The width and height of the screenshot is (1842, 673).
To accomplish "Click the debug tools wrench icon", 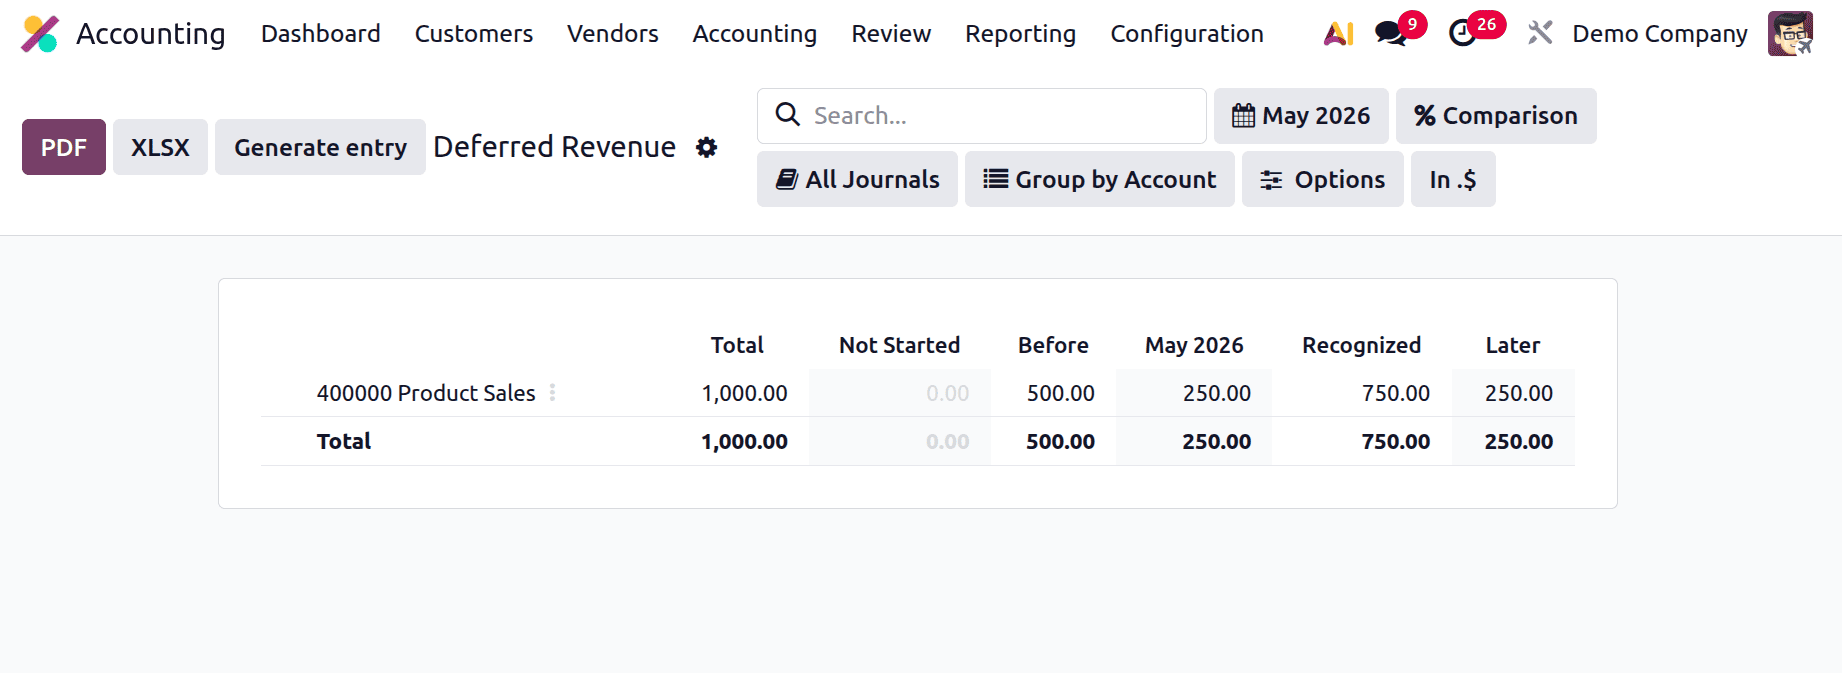I will 1540,34.
